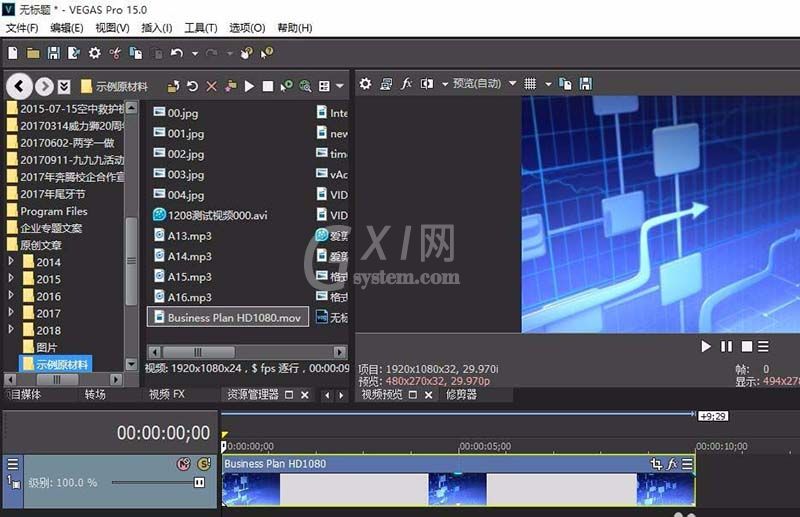Save the preview snapshot to file

point(586,84)
